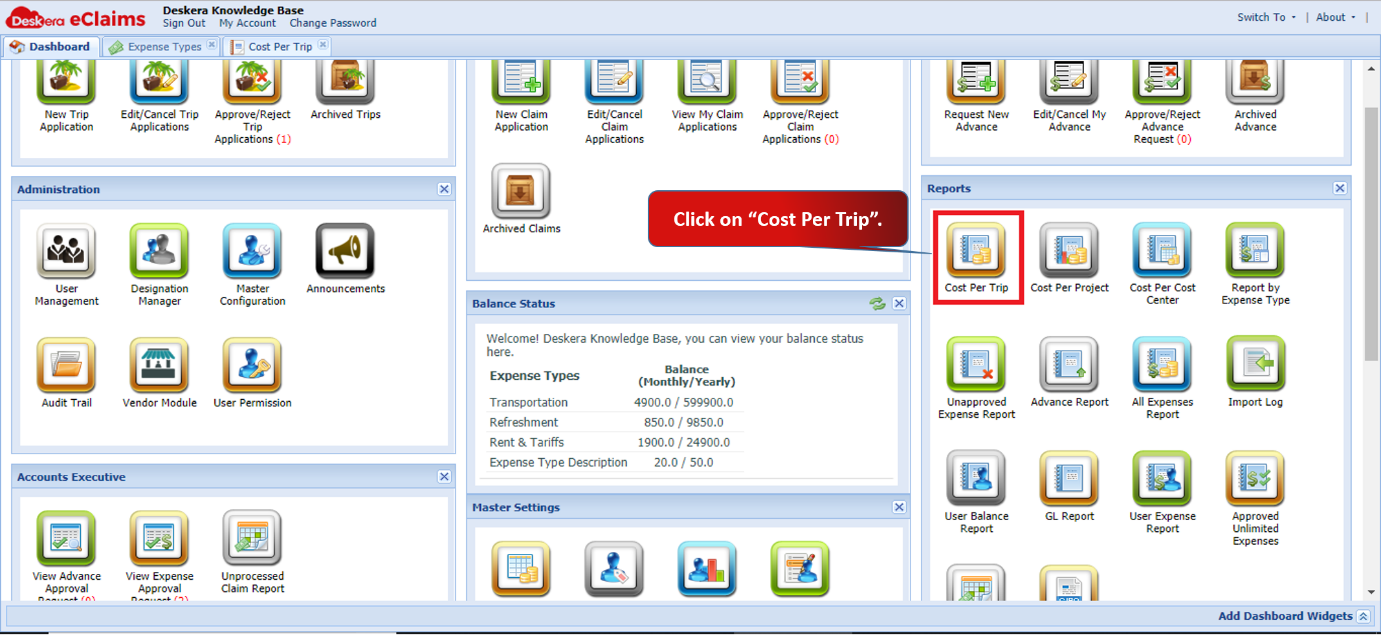Image resolution: width=1381 pixels, height=636 pixels.
Task: Close the Master Settings widget
Action: coord(899,507)
